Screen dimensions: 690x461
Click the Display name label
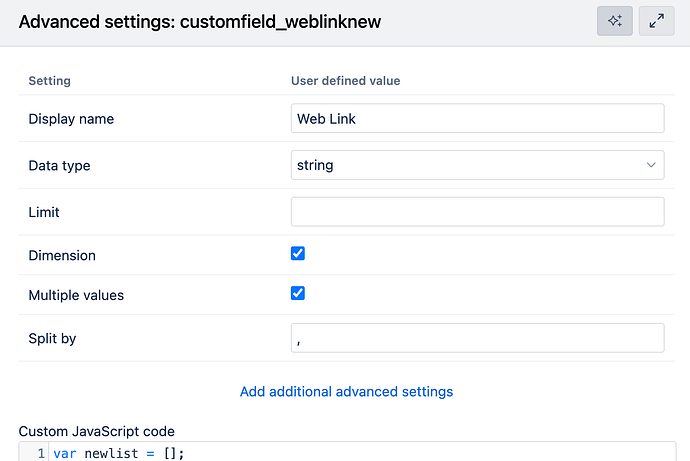[x=71, y=119]
